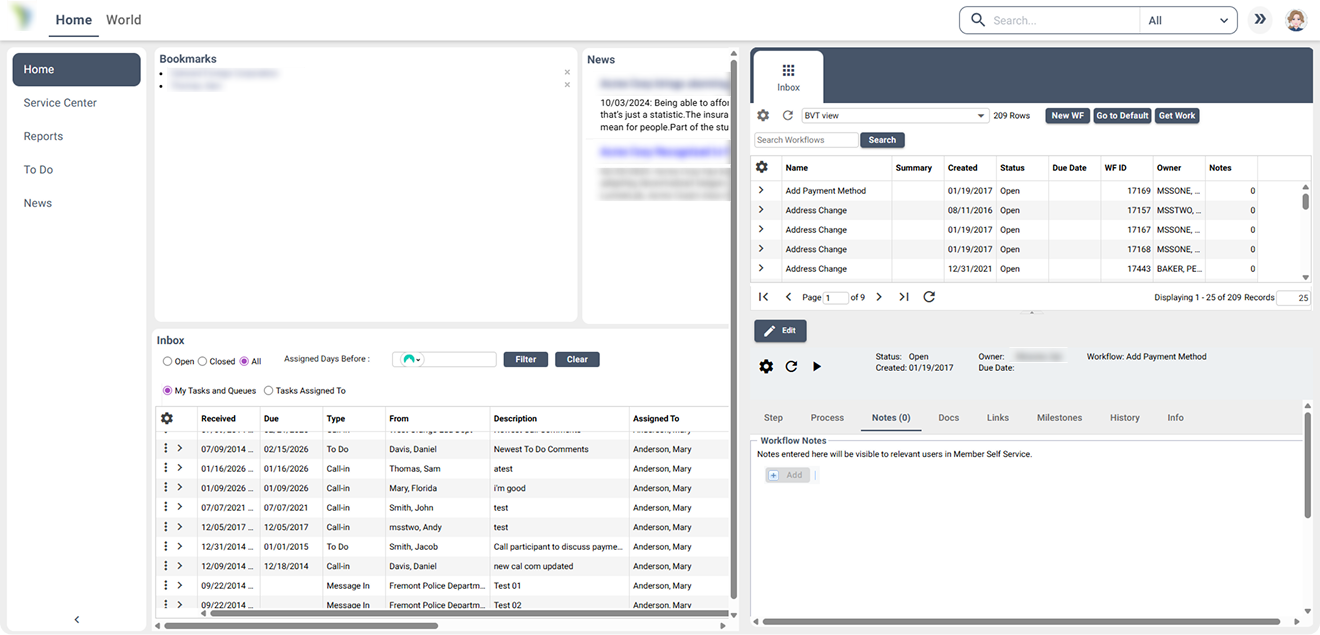Open the user avatar menu
The height and width of the screenshot is (635, 1320).
pyautogui.click(x=1296, y=20)
